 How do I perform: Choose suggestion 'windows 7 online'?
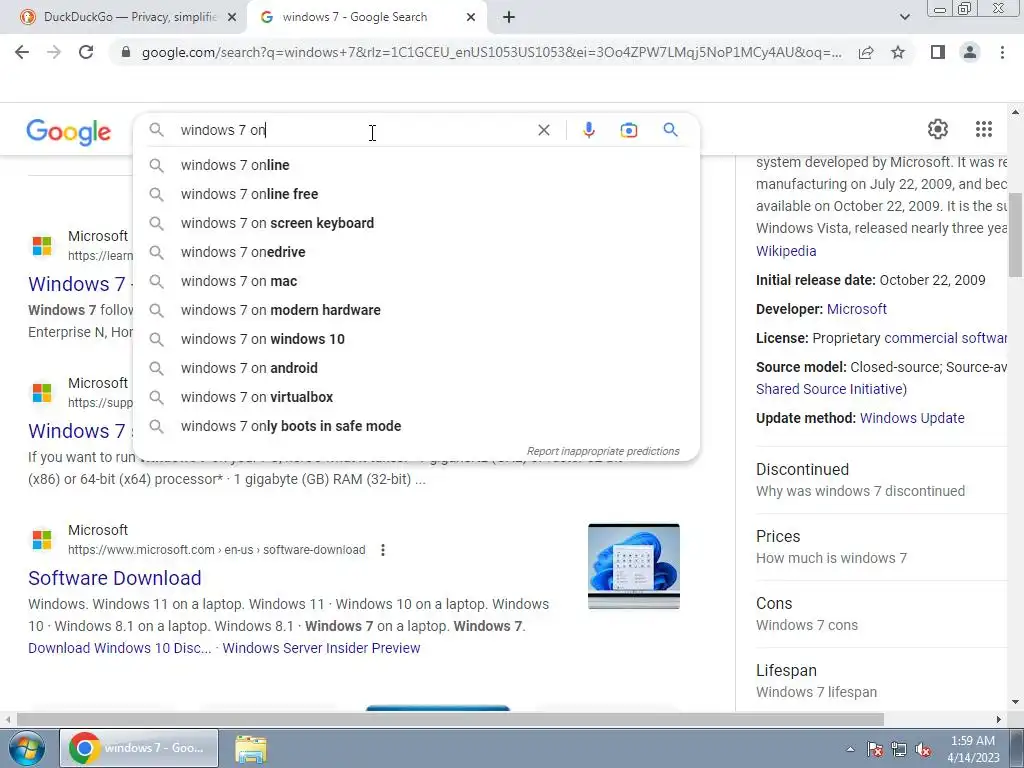(416, 165)
